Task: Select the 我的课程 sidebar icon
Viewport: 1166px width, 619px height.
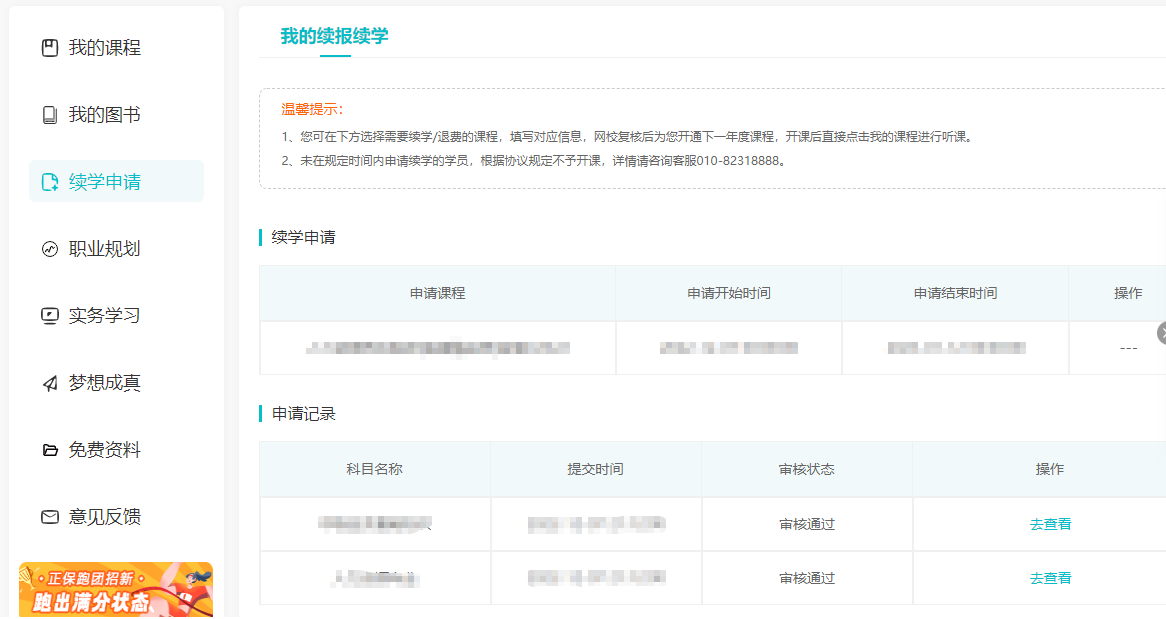Action: [x=49, y=46]
